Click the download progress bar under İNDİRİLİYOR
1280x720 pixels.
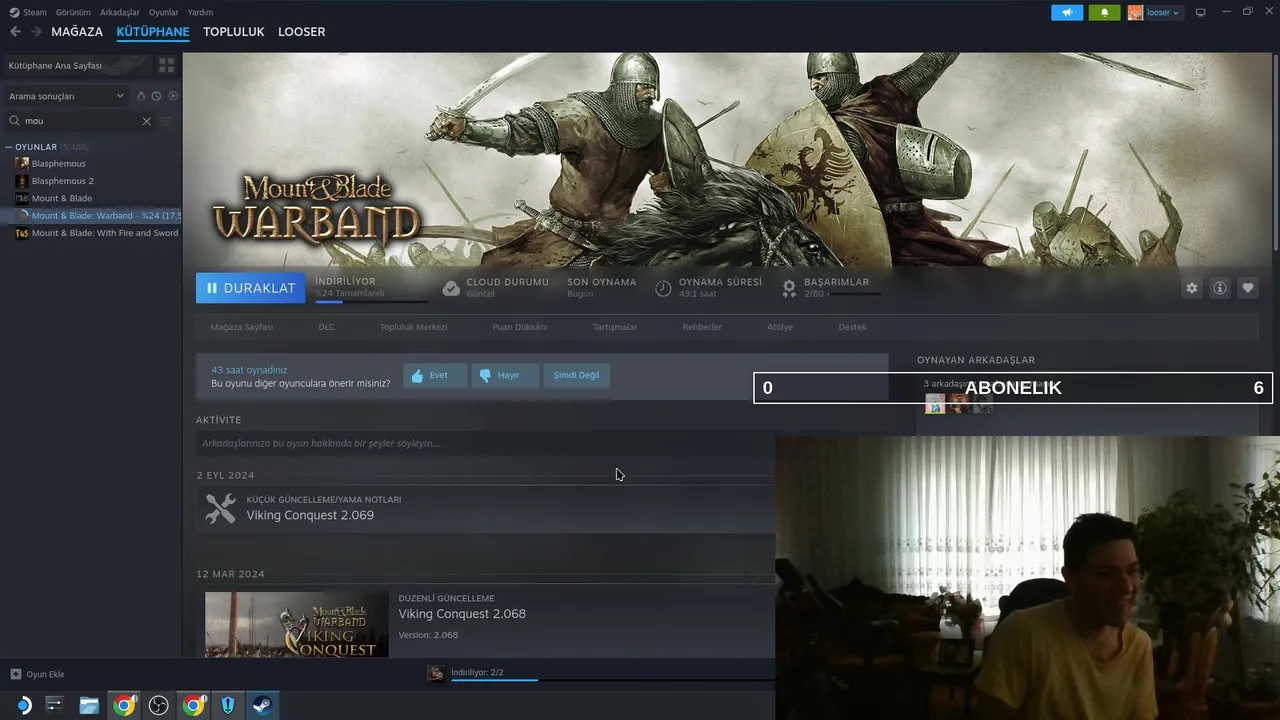(x=371, y=301)
